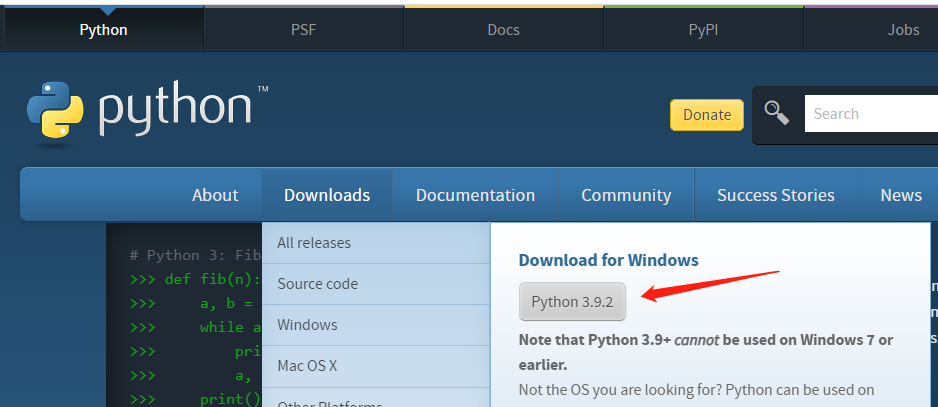Select Source code in Downloads dropdown

click(x=376, y=284)
